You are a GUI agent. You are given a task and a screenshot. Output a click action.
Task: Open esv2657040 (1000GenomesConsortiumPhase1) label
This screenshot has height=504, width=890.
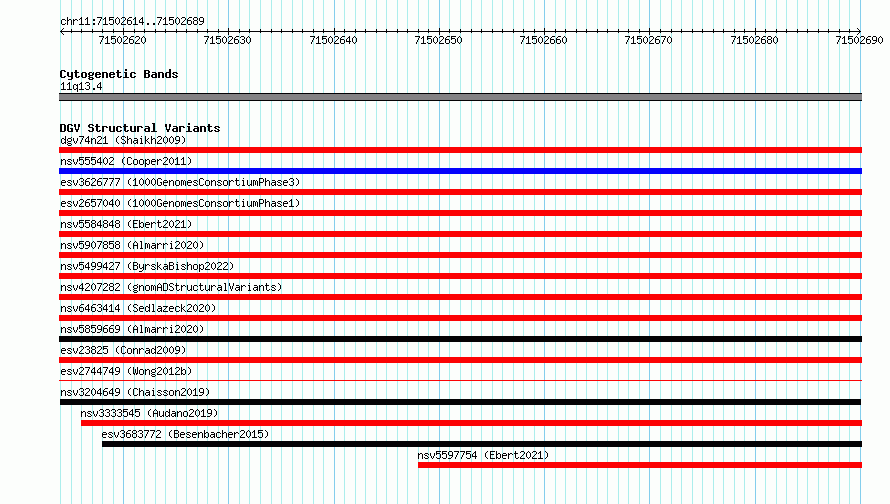180,203
